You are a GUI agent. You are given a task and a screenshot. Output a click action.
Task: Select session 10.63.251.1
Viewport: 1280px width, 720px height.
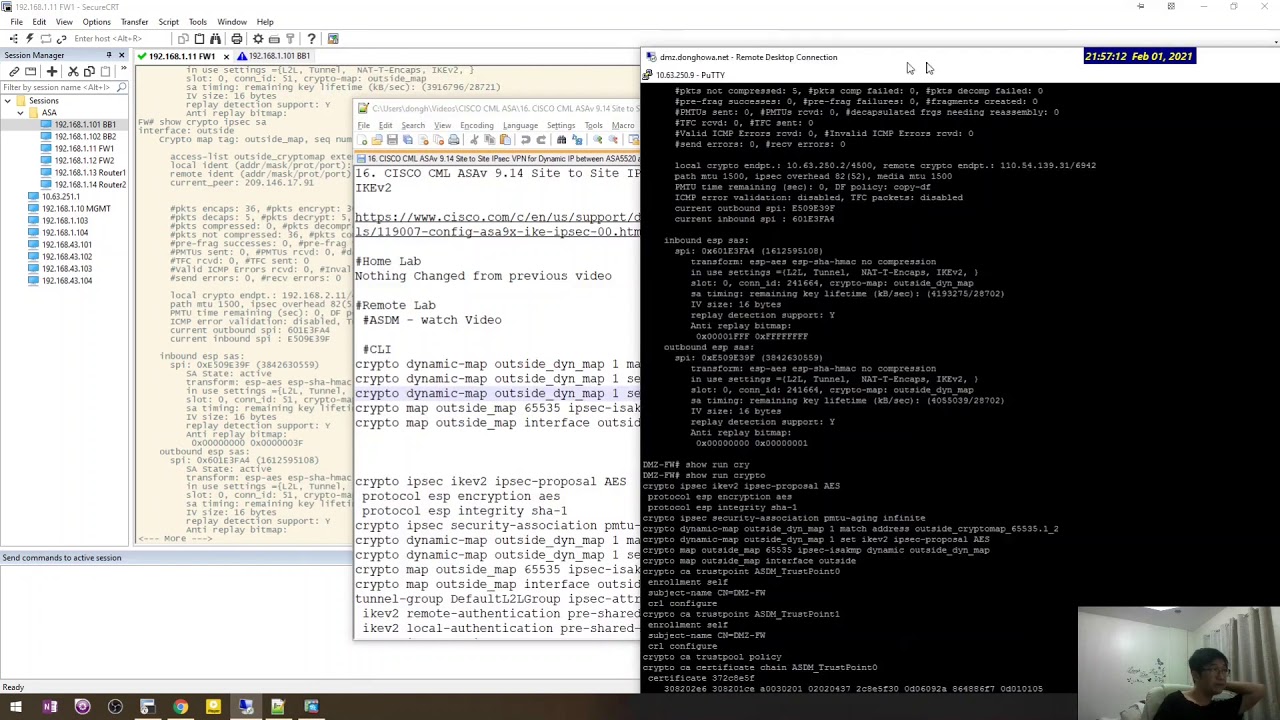[60, 197]
